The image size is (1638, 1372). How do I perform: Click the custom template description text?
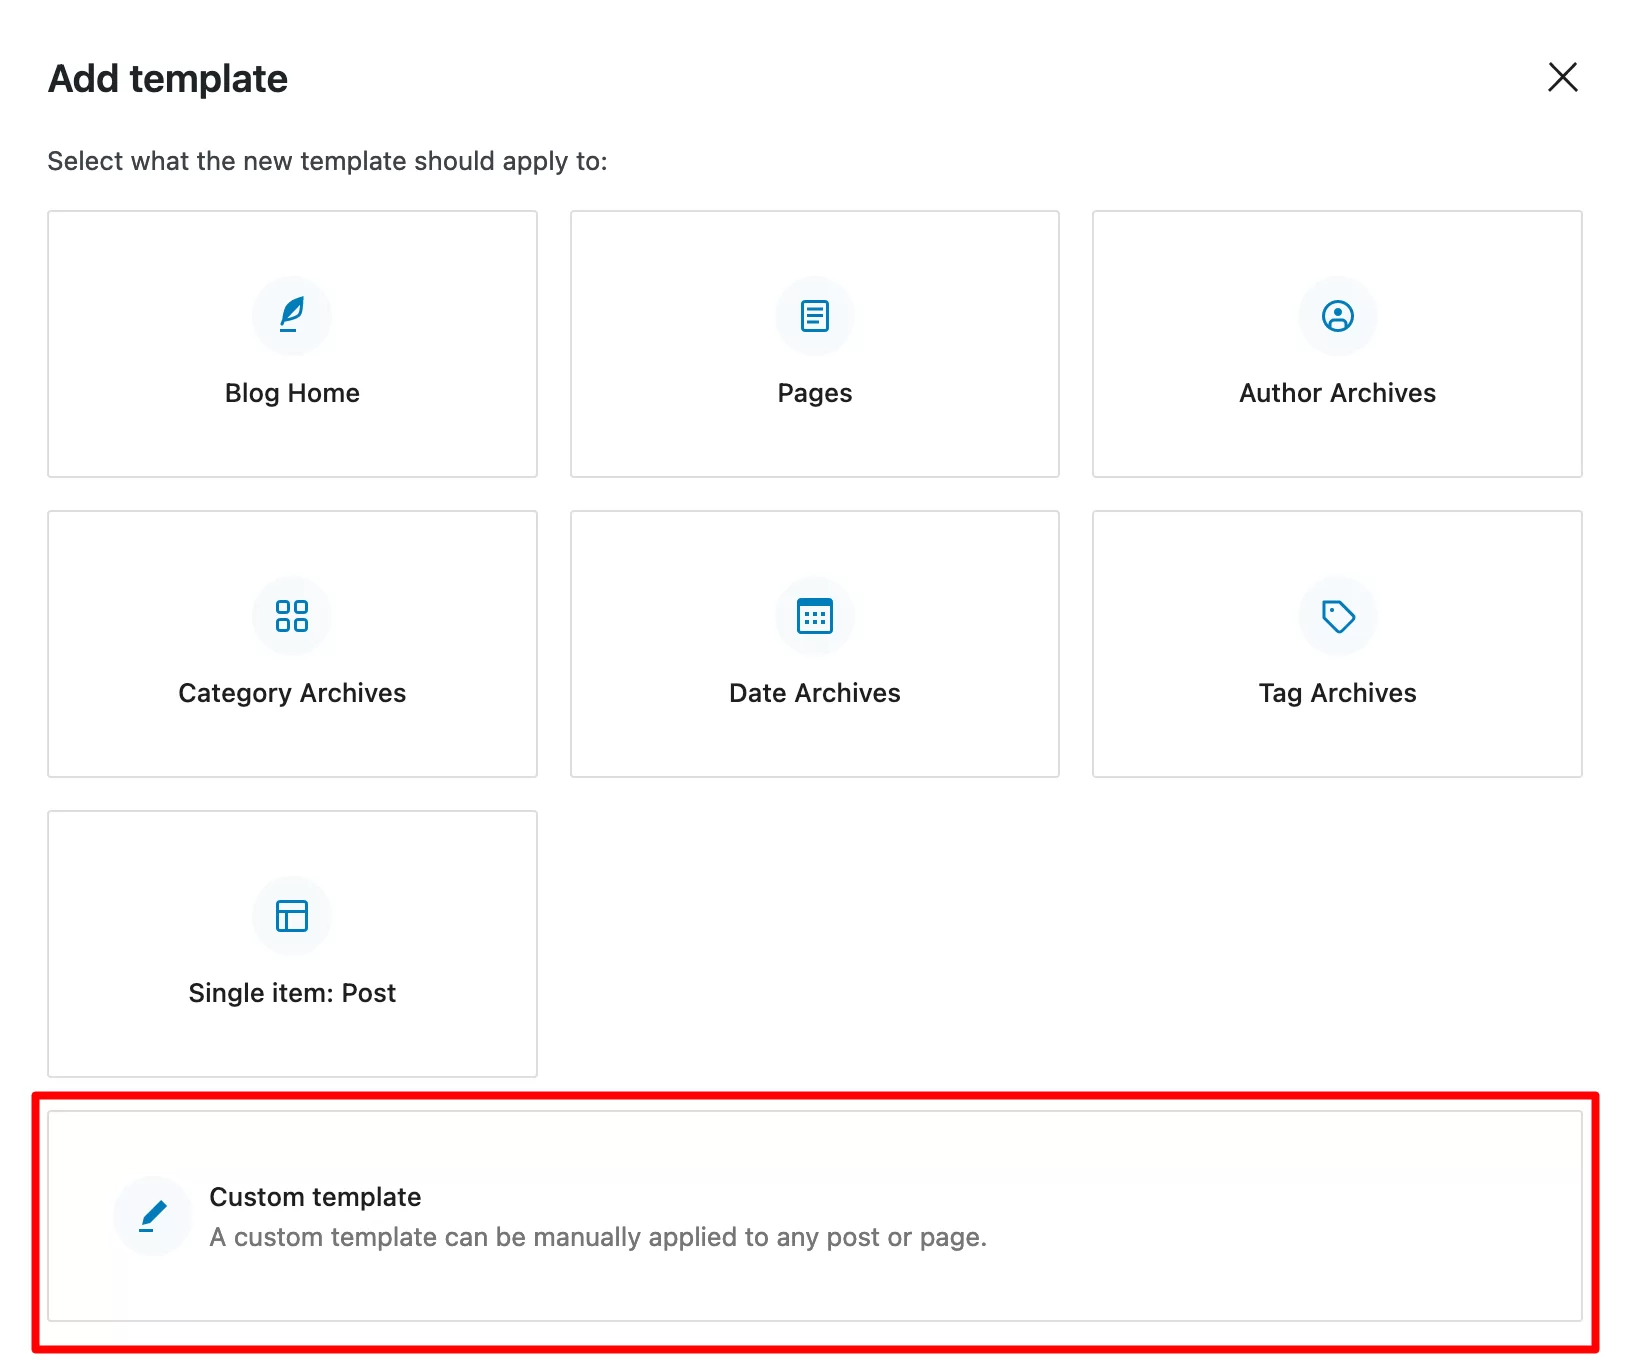[598, 1237]
